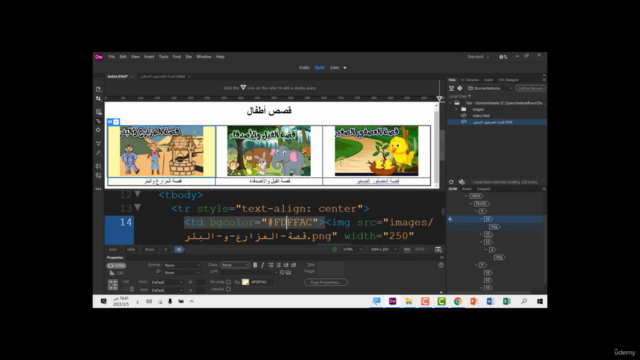Click File Management arrows icon
Image resolution: width=640 pixels, height=360 pixels.
click(x=98, y=98)
